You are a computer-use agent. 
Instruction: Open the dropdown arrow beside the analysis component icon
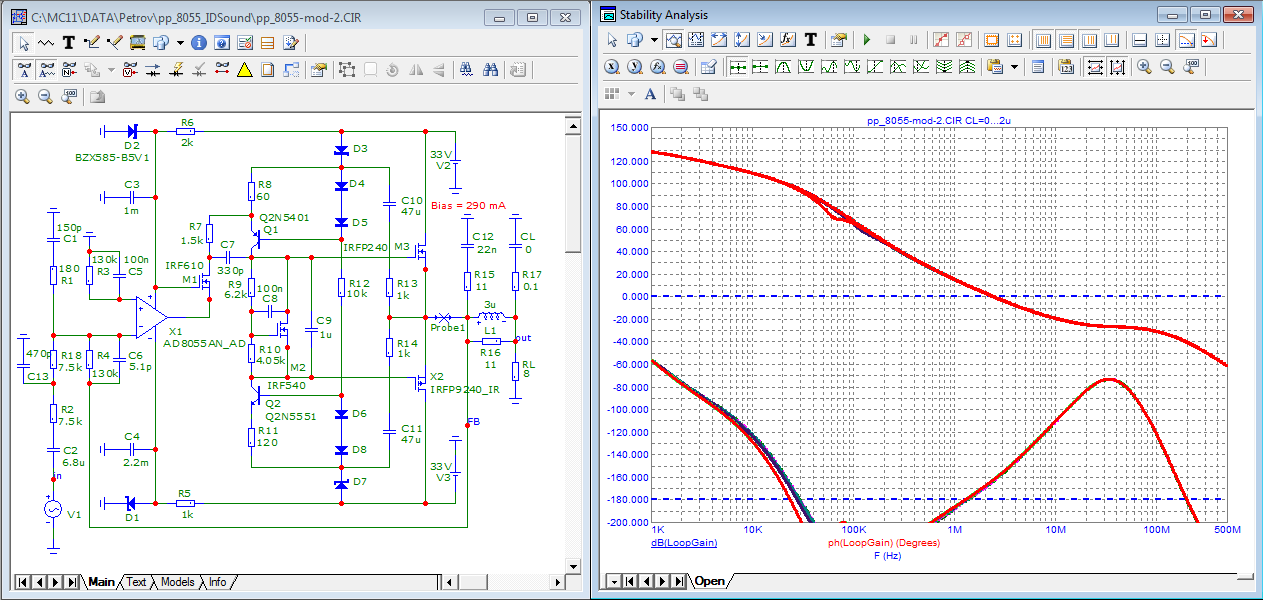coord(654,40)
